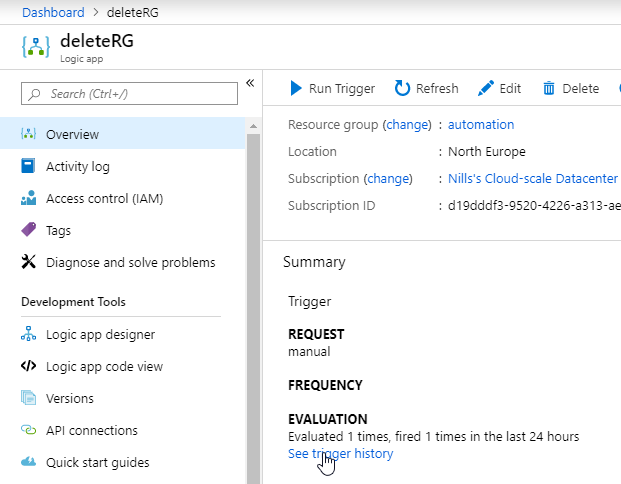Click the Delete trash can icon
The image size is (621, 484).
(549, 88)
